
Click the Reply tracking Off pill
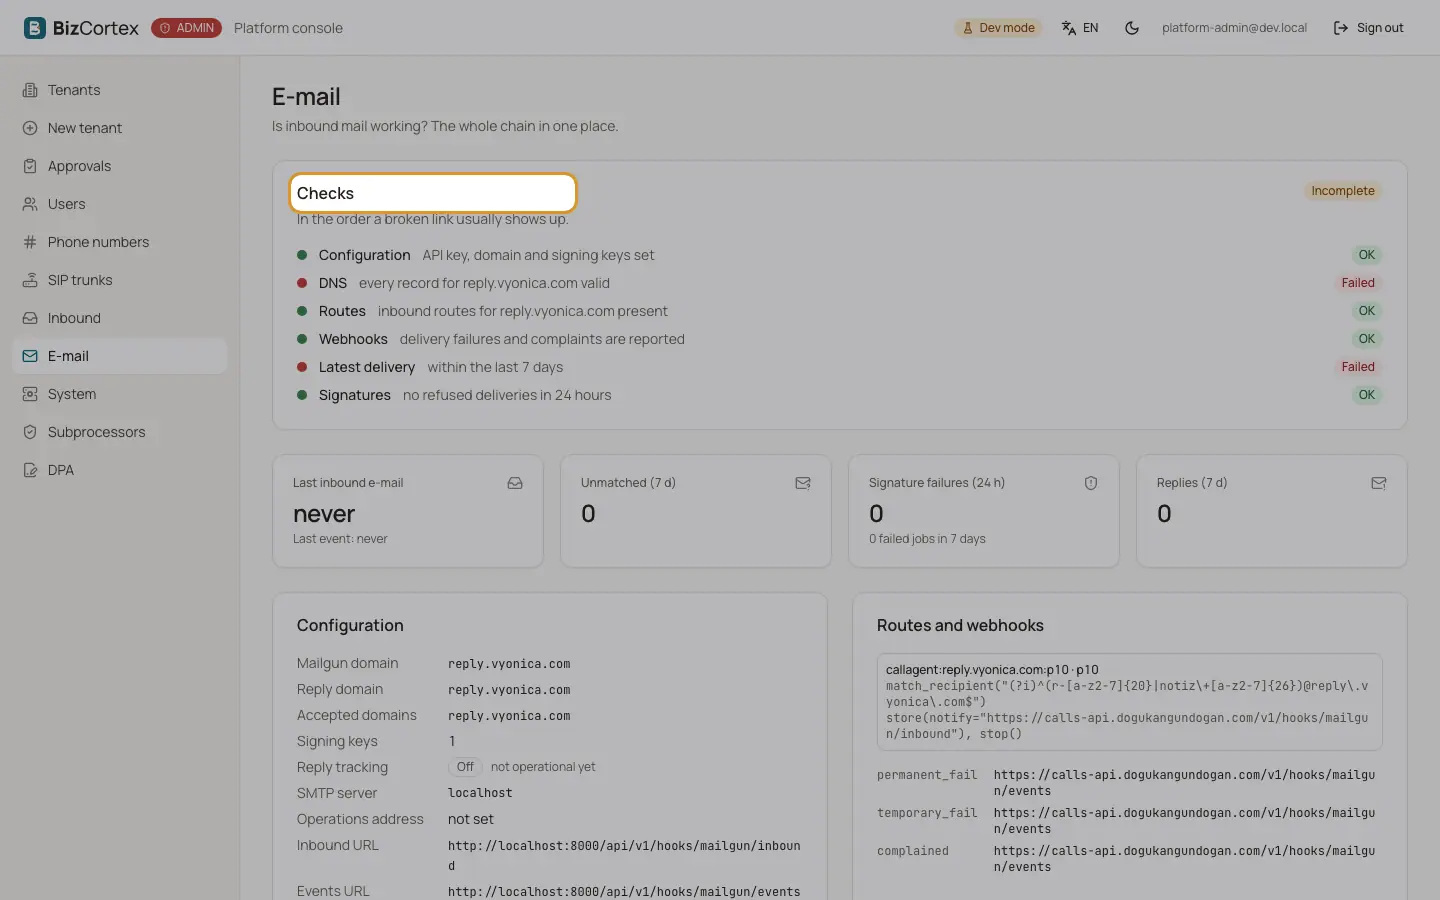pyautogui.click(x=465, y=767)
